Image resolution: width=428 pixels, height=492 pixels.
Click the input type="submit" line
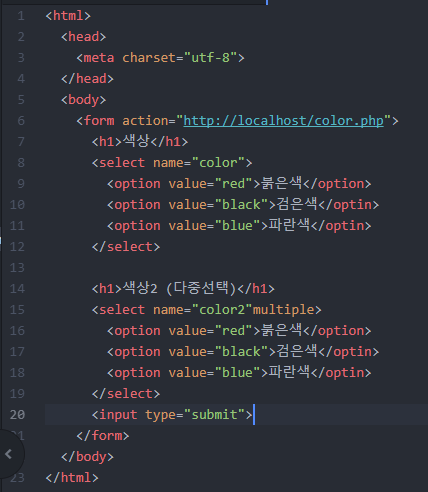coord(172,415)
